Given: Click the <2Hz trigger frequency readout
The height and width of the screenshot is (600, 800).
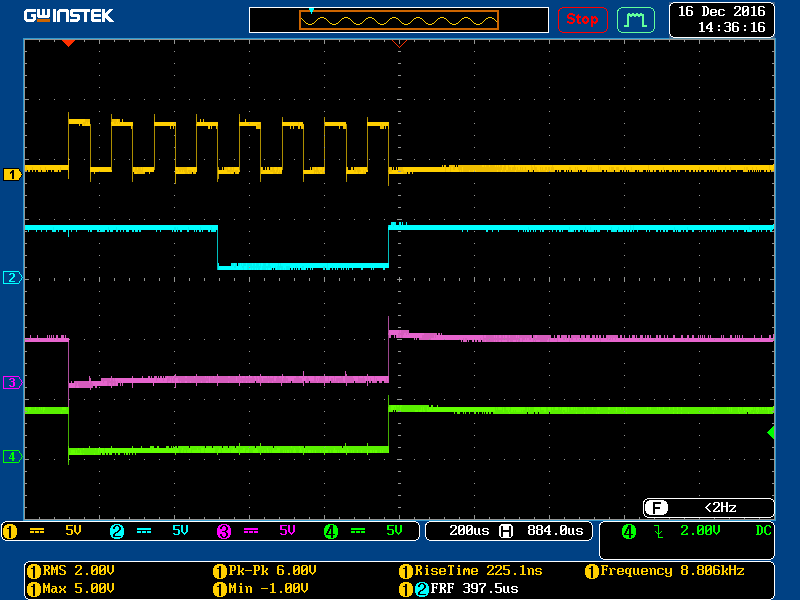Looking at the screenshot, I should point(720,508).
